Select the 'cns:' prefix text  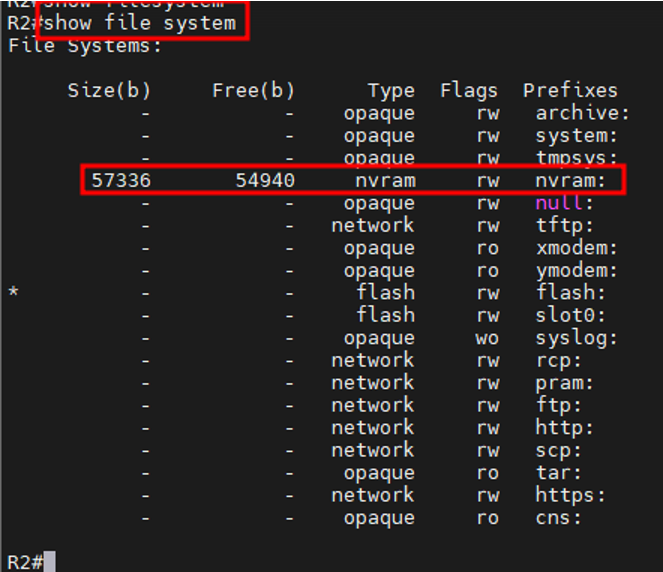559,518
